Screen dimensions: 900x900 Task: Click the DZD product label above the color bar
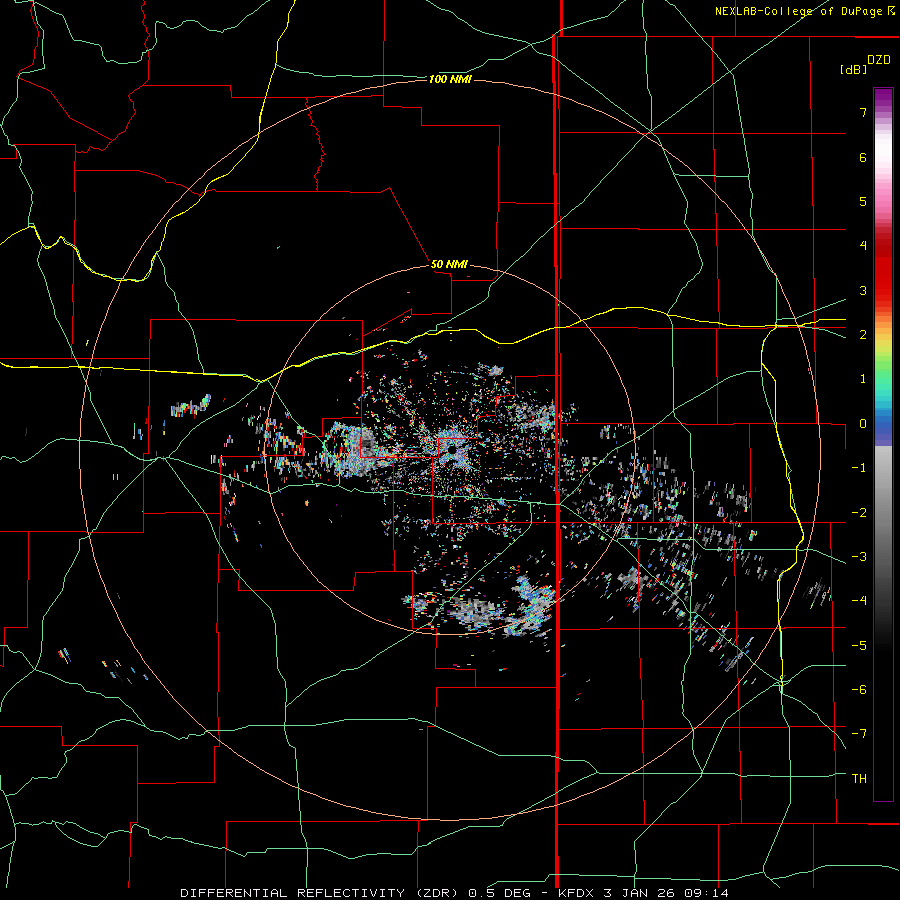tap(878, 60)
